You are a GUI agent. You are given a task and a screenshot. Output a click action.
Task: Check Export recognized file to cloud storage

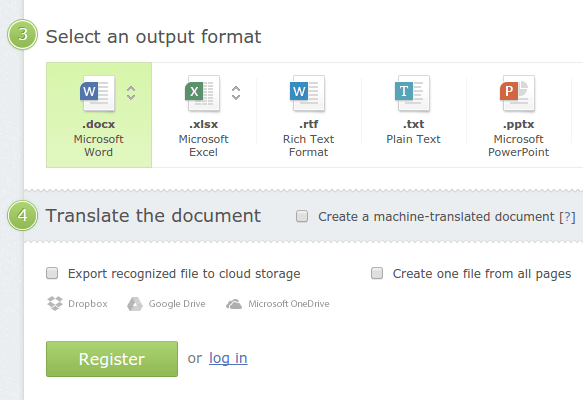(x=52, y=273)
